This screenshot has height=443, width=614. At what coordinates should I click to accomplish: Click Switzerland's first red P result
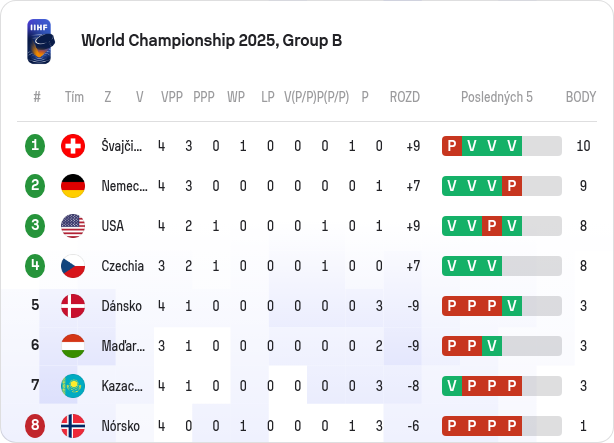point(452,146)
